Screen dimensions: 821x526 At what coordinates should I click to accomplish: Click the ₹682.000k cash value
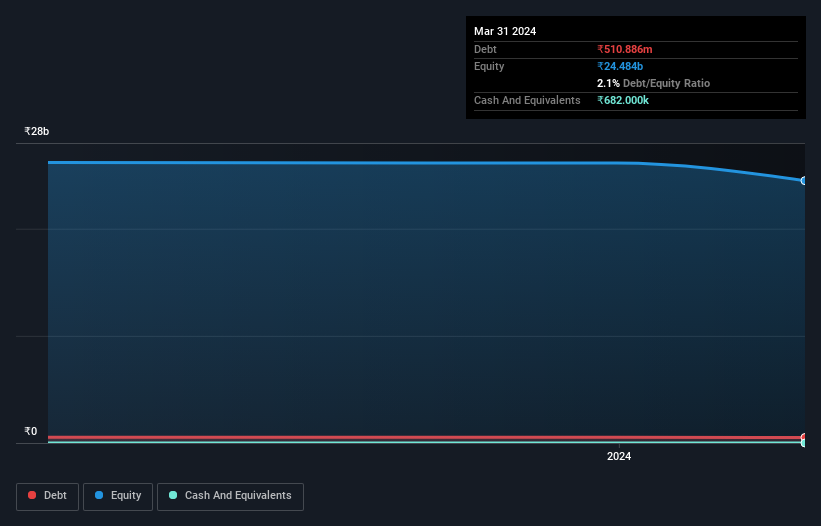[623, 100]
